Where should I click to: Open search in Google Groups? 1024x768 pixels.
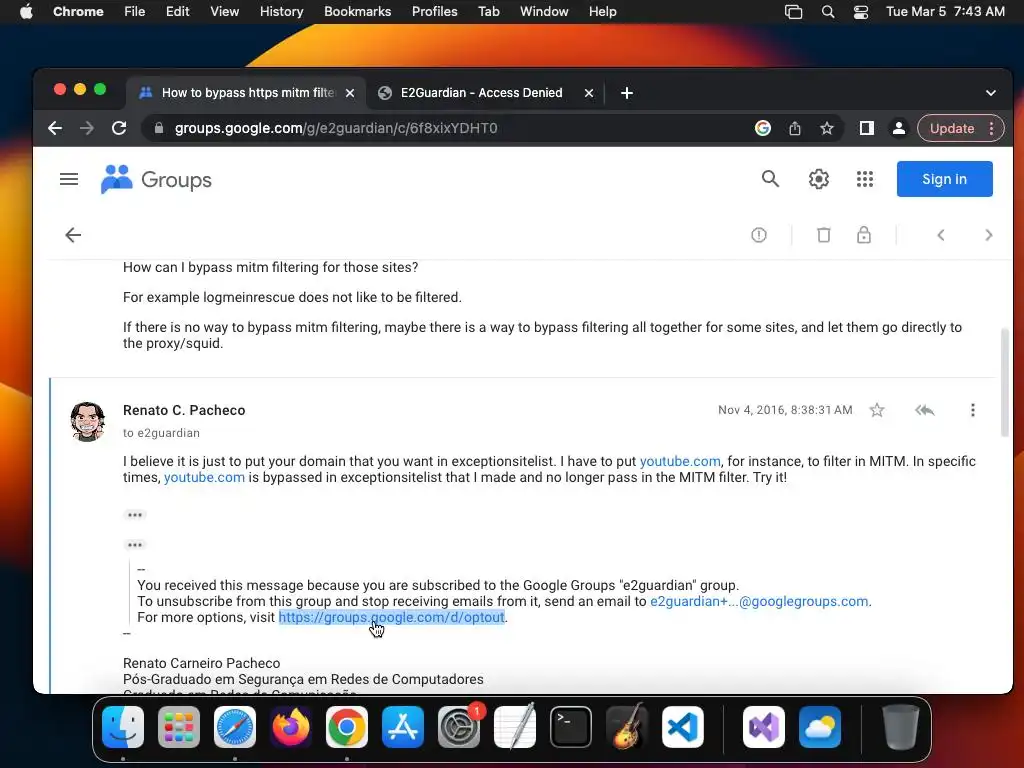[771, 179]
